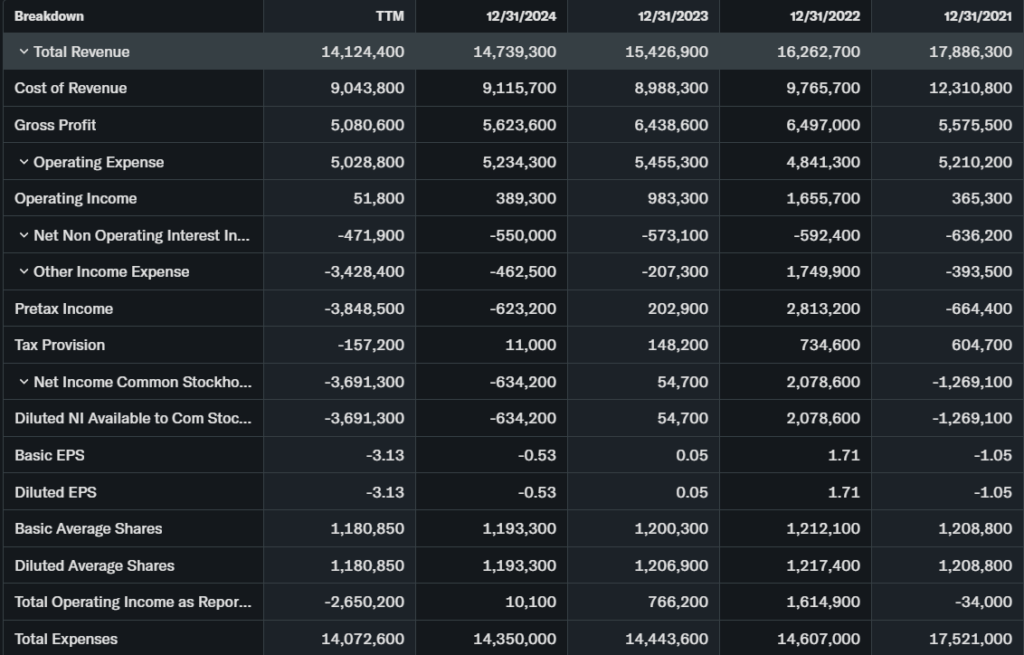Select the TTM column header
The height and width of the screenshot is (655, 1024).
389,16
